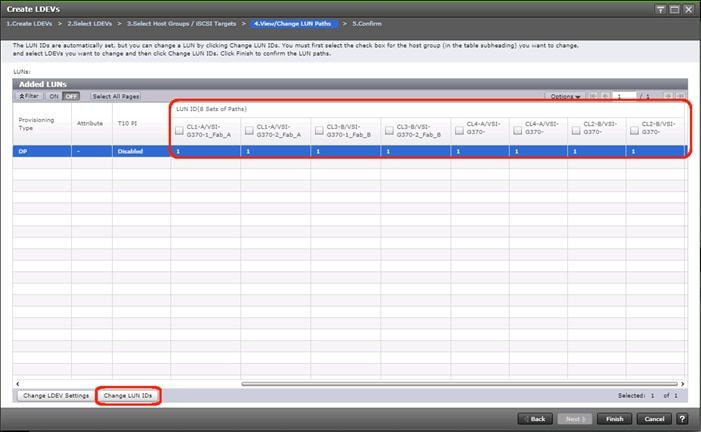Go to previous page of Added LUNs
The width and height of the screenshot is (701, 432).
[x=606, y=96]
